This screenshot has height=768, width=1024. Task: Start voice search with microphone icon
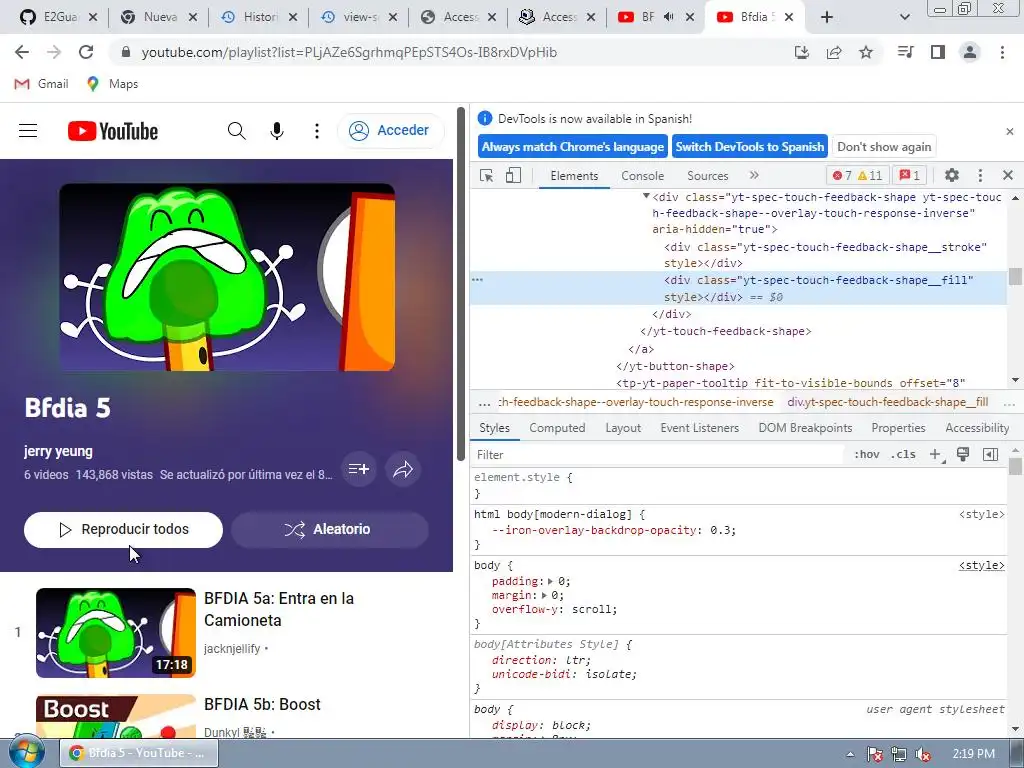click(x=277, y=131)
